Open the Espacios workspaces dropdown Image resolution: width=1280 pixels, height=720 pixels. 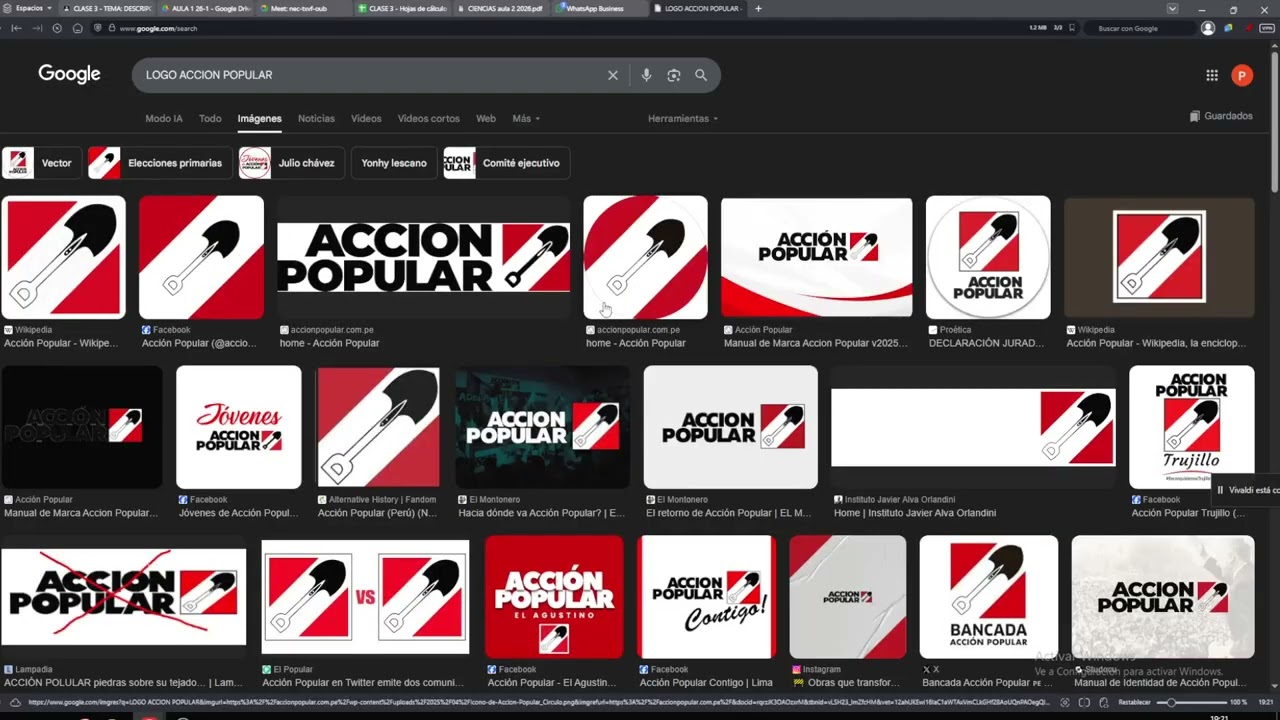pos(29,8)
